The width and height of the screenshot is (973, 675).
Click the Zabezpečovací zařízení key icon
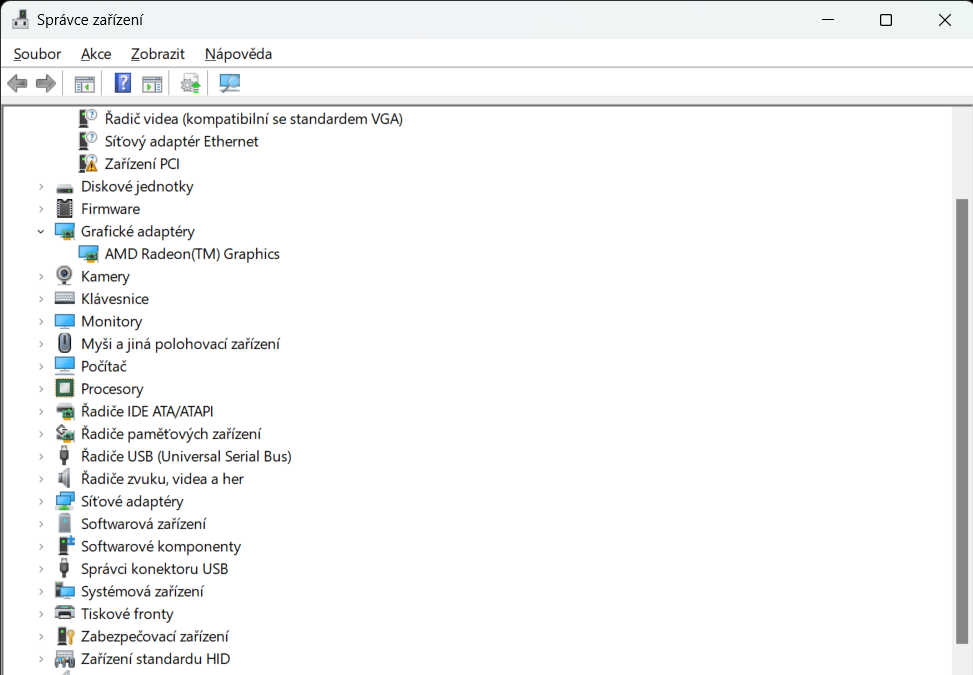coord(65,636)
